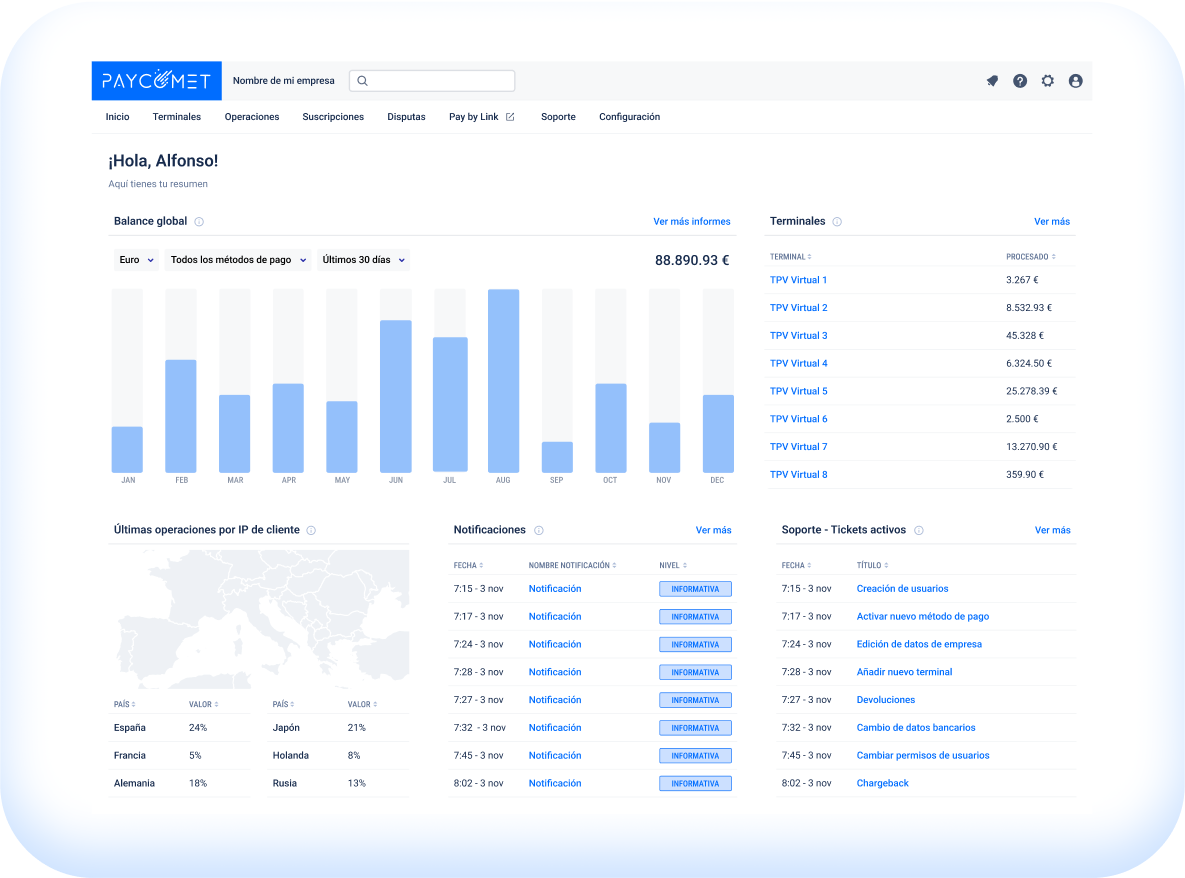1185x878 pixels.
Task: Click the search input field
Action: (x=432, y=81)
